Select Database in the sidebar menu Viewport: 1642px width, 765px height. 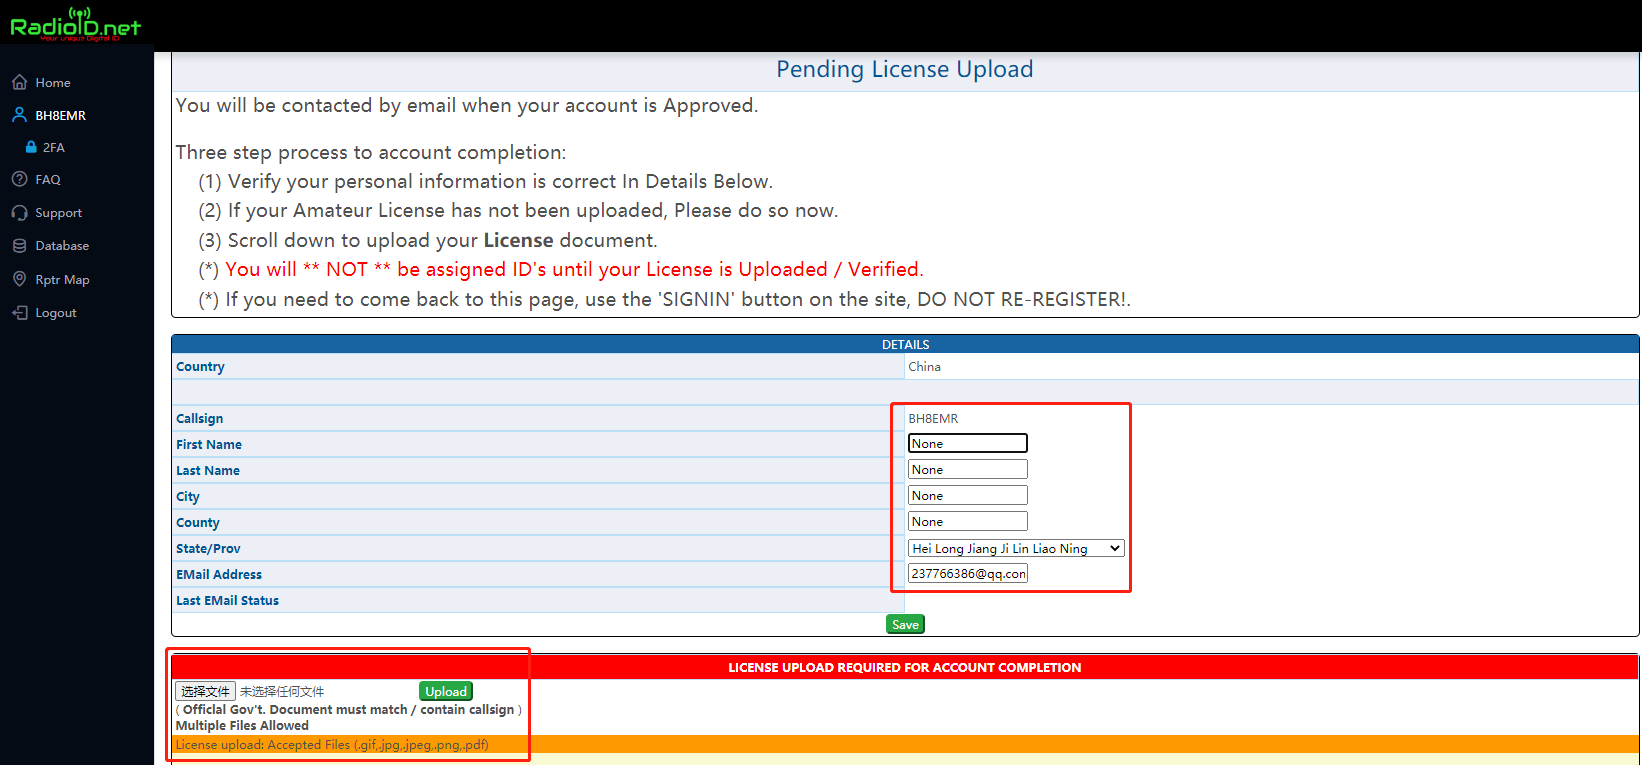pyautogui.click(x=62, y=246)
